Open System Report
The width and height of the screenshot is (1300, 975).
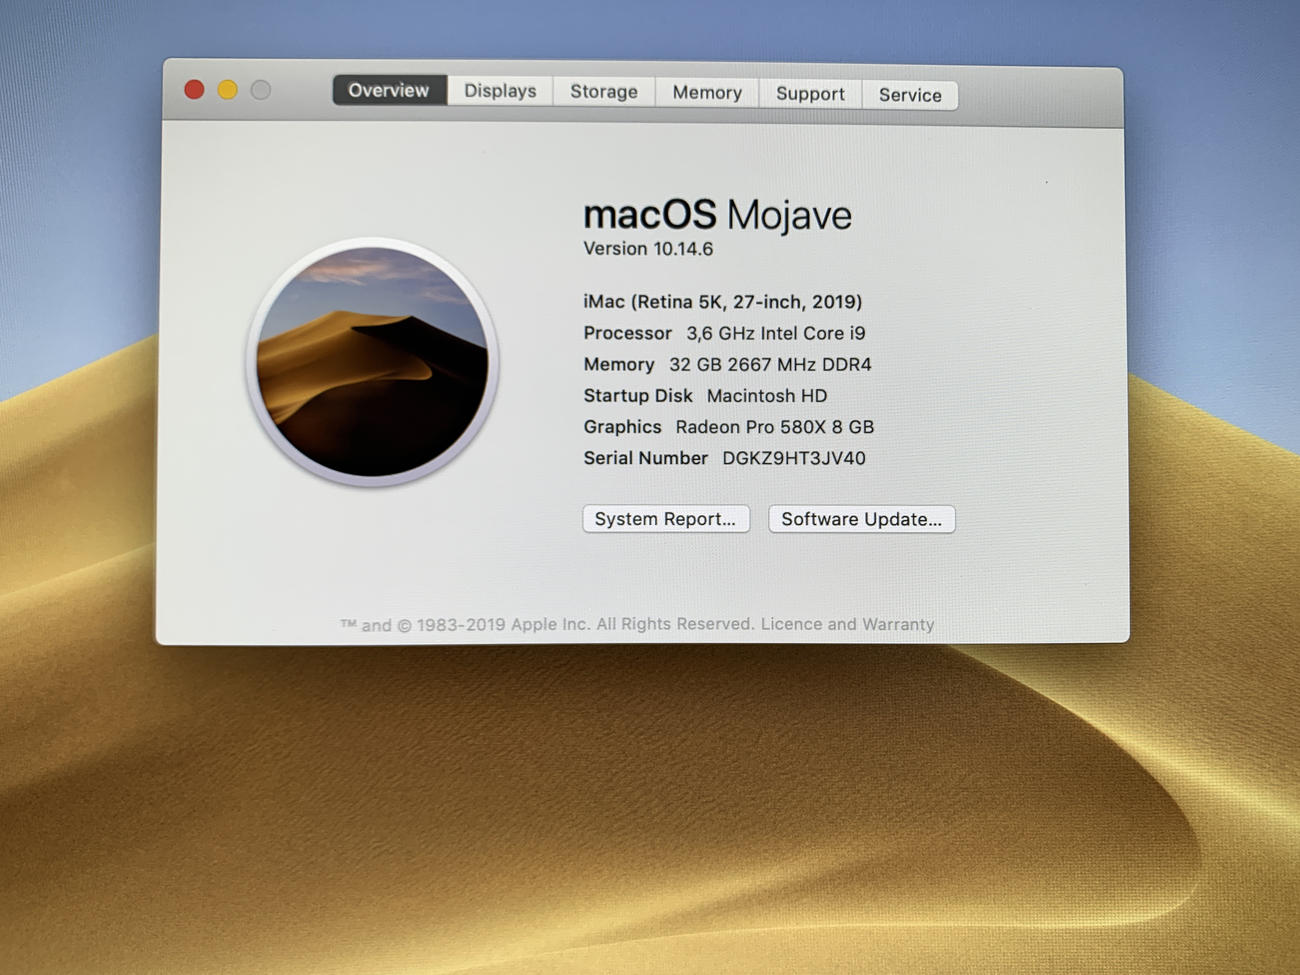[666, 519]
